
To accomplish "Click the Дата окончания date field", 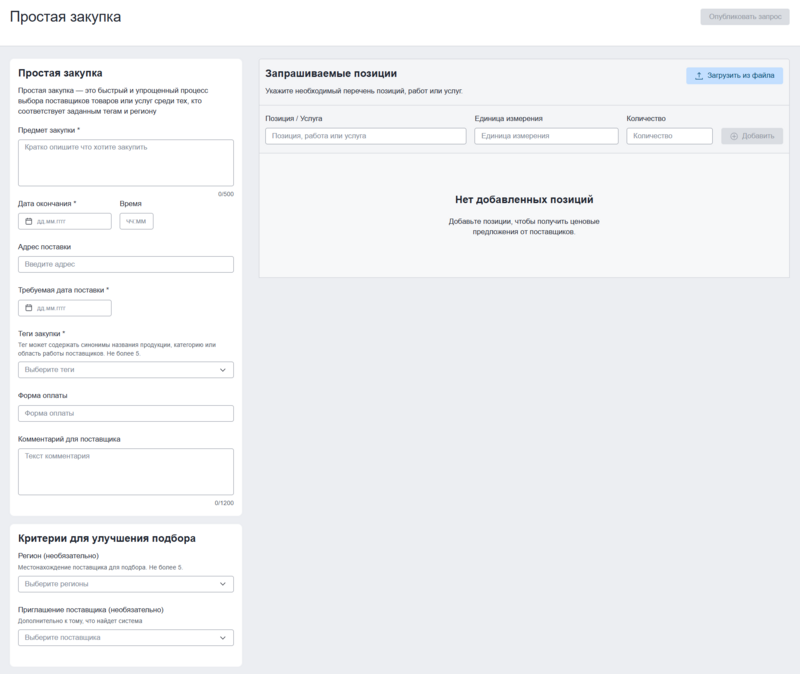I will click(x=70, y=221).
